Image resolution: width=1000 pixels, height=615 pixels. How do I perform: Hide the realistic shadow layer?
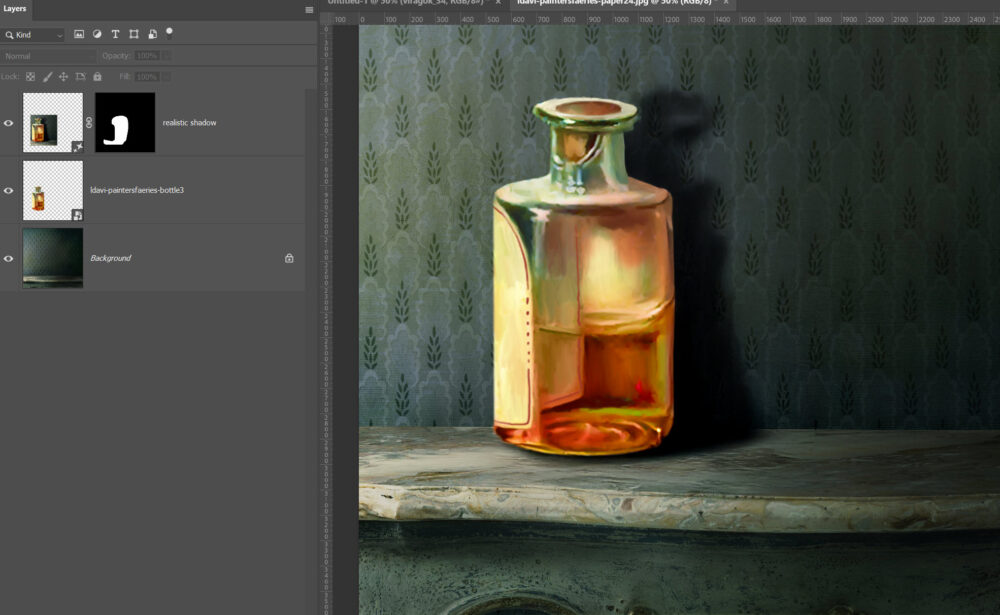[x=9, y=123]
